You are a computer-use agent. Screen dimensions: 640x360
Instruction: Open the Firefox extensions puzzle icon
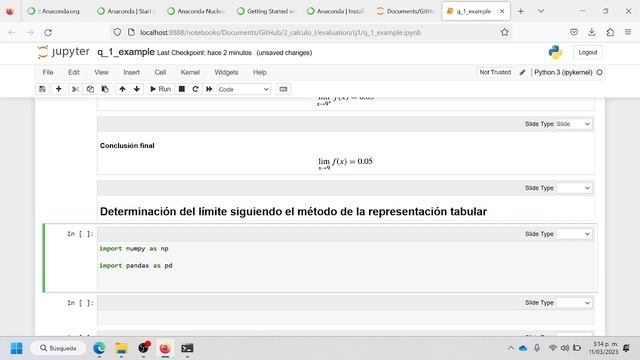coord(610,32)
